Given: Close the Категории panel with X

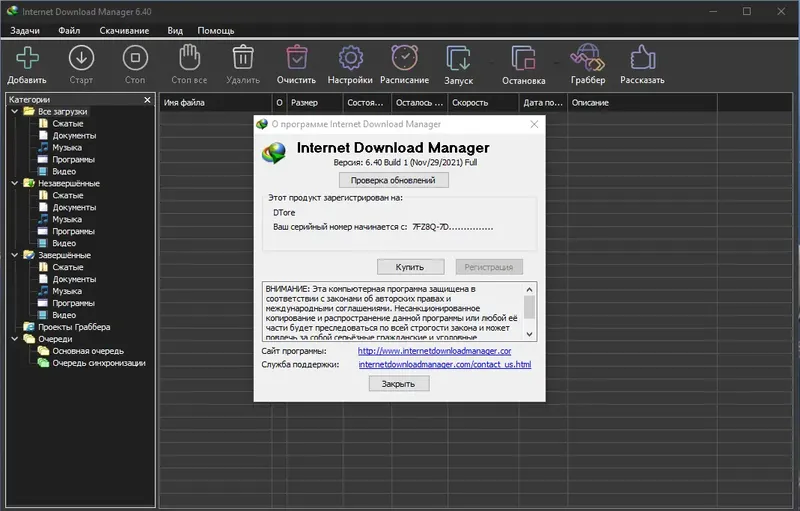Looking at the screenshot, I should click(147, 99).
